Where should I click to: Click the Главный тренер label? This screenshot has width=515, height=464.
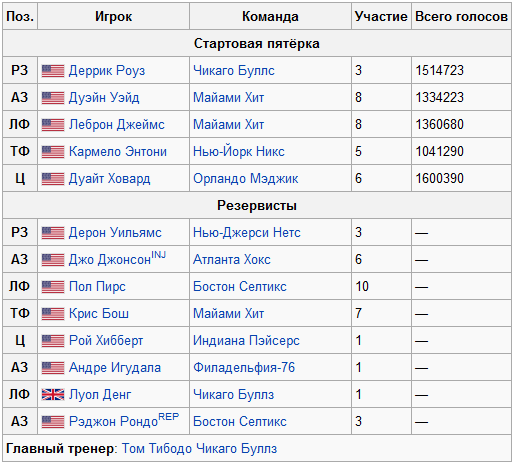tap(60, 449)
